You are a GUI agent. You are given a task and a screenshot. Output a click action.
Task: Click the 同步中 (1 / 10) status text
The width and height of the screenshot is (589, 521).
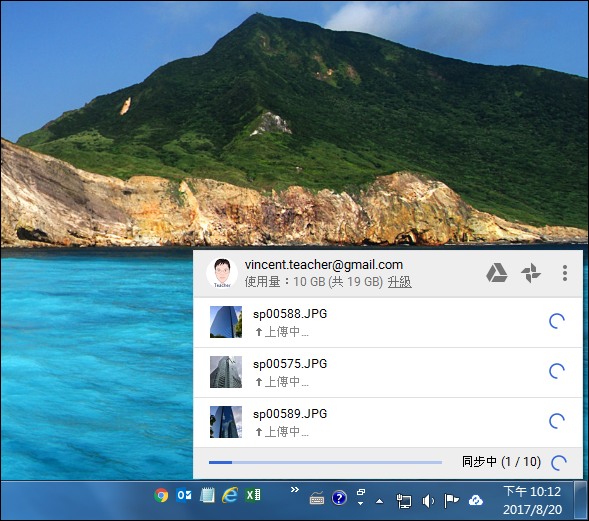click(501, 462)
